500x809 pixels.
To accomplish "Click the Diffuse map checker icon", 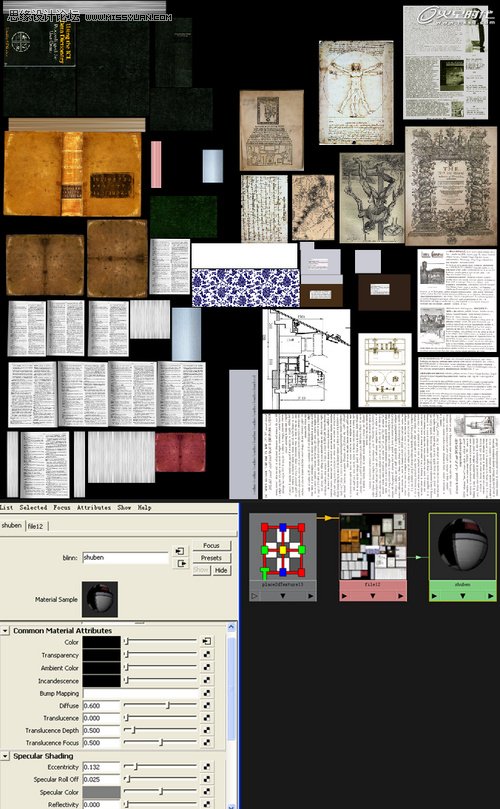I will pyautogui.click(x=206, y=705).
